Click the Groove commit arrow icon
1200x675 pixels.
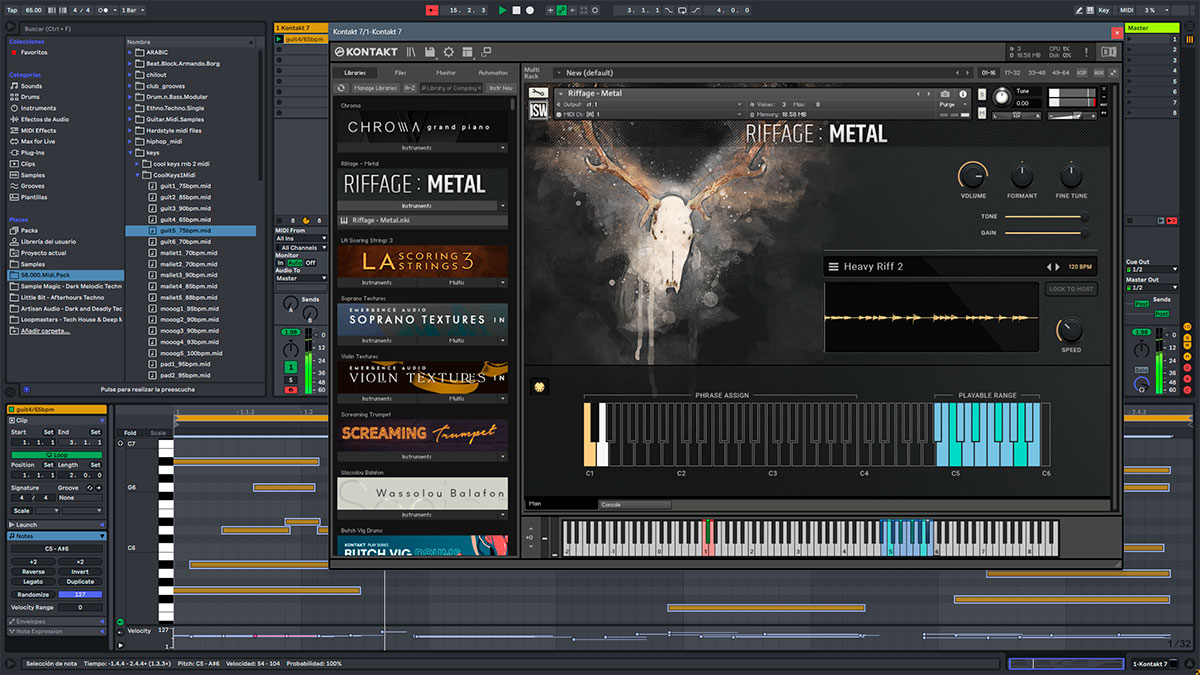[99, 488]
